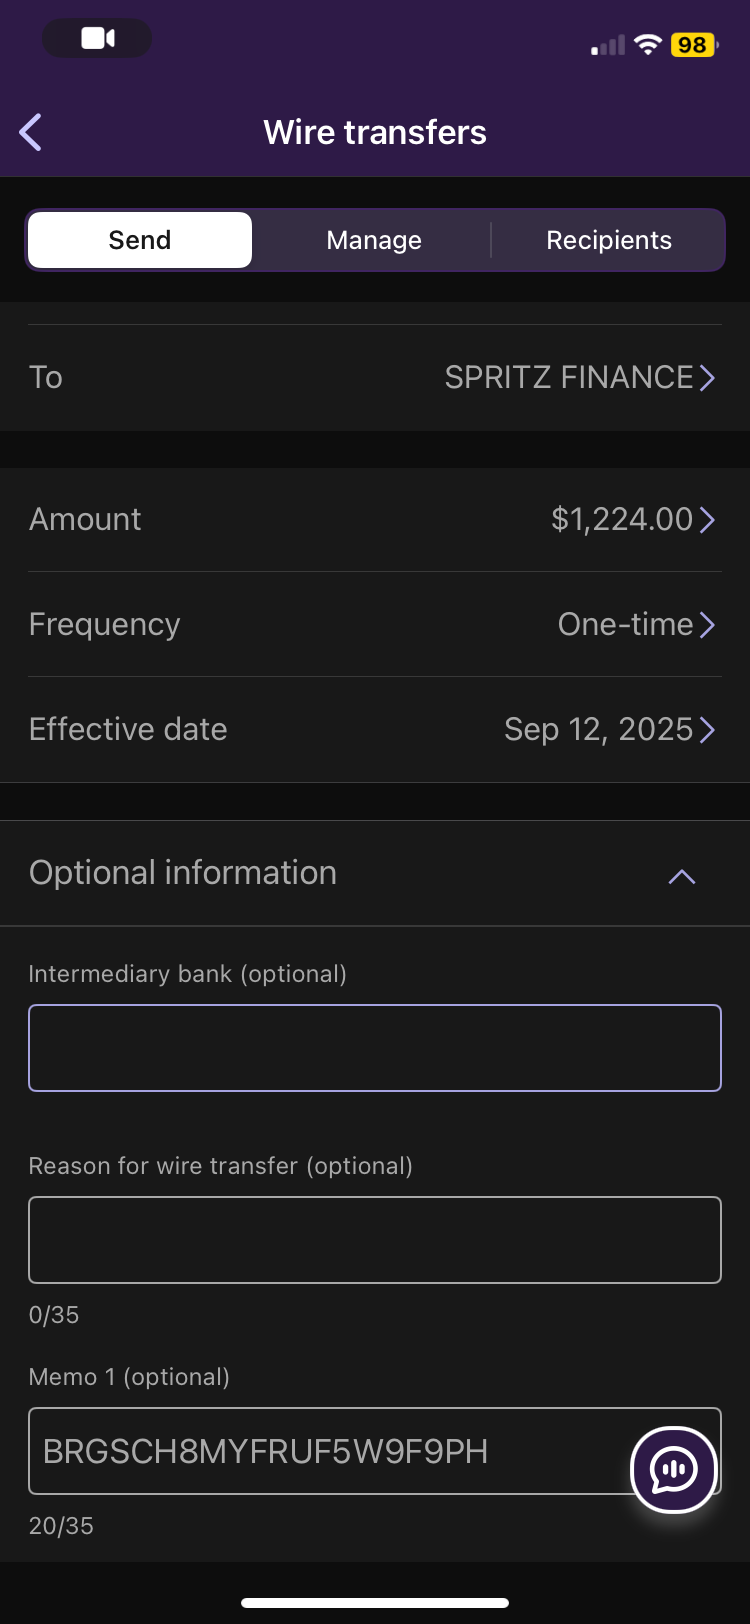This screenshot has height=1624, width=750.
Task: Tap the battery level indicator
Action: [693, 45]
